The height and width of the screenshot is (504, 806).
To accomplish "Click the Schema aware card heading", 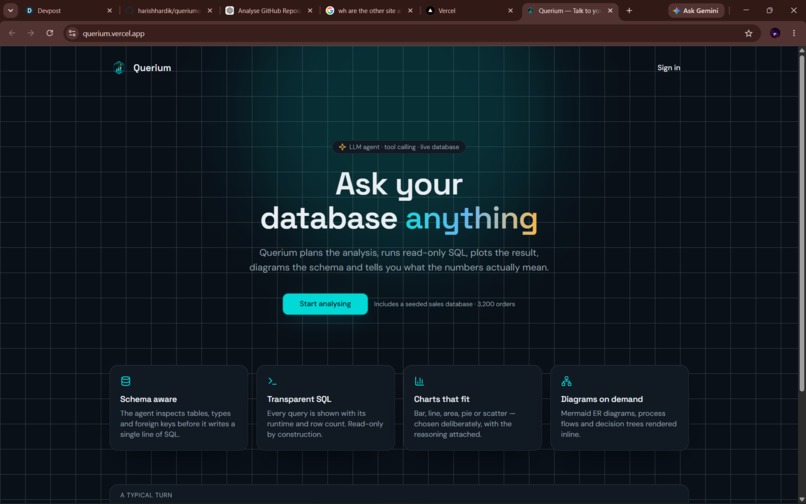I will tap(148, 399).
